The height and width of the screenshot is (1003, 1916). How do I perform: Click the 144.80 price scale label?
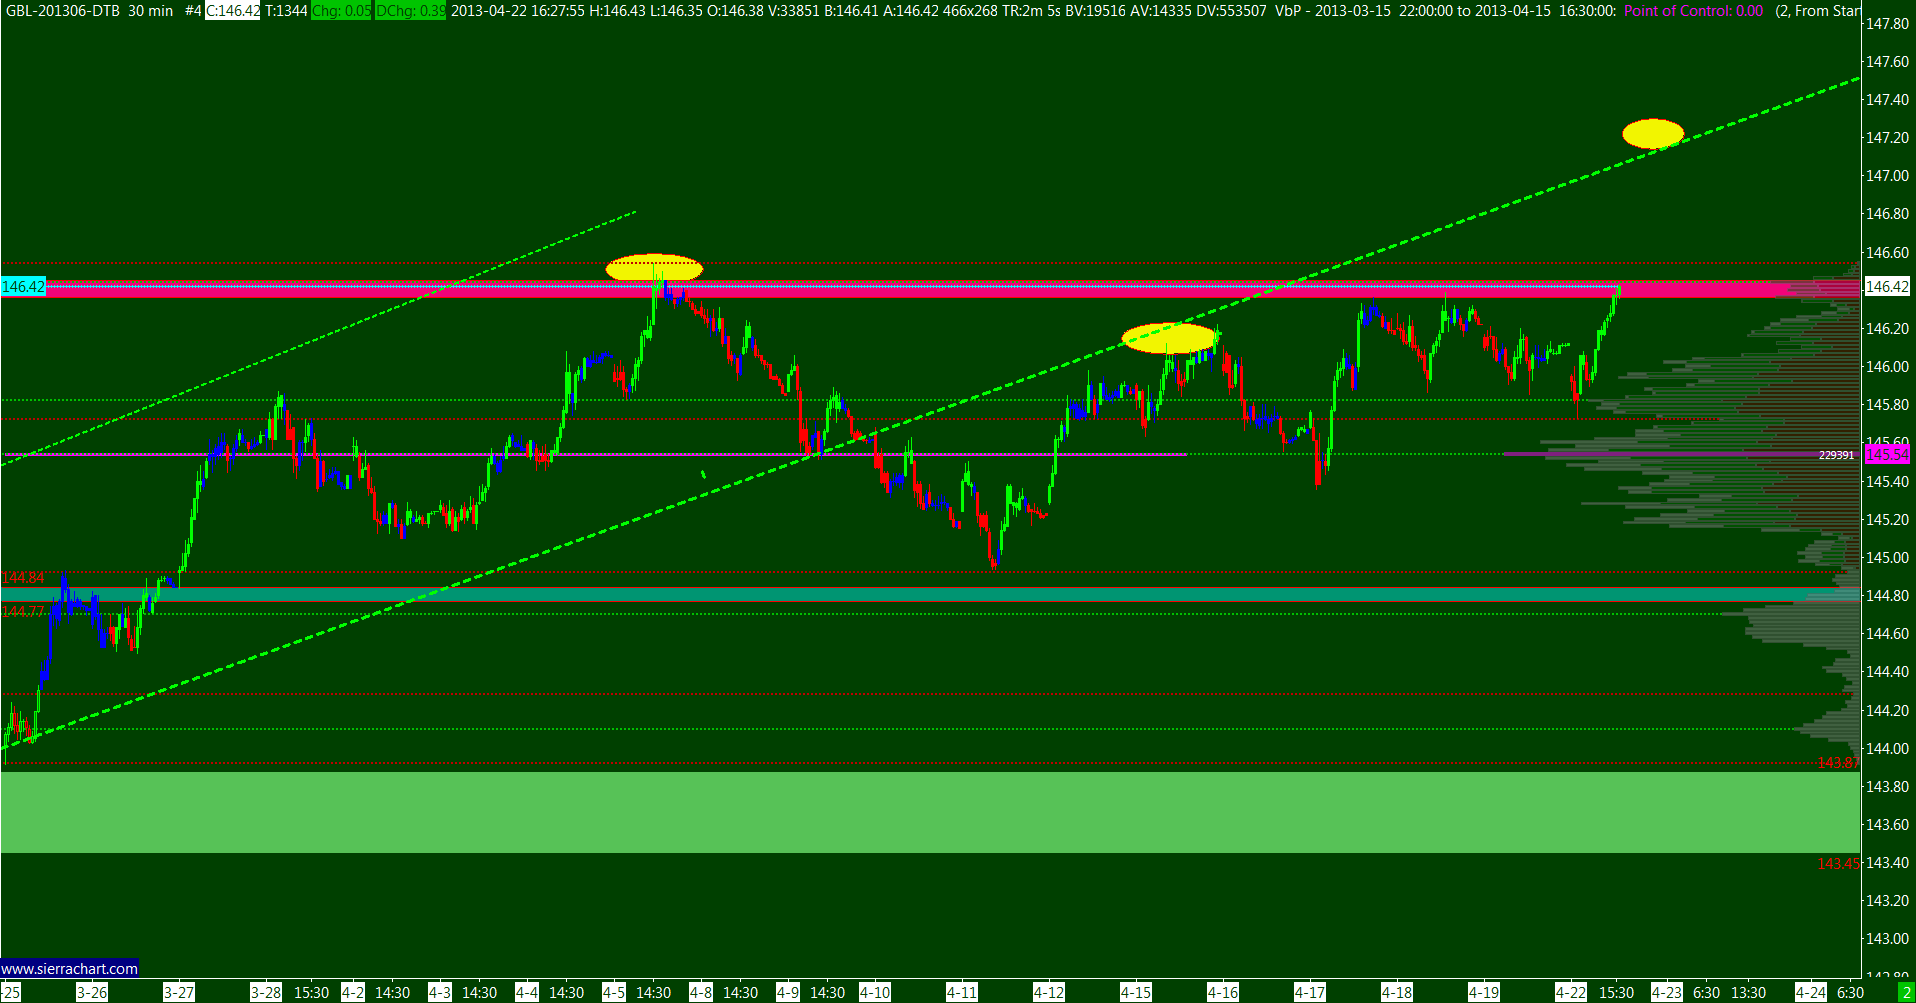pyautogui.click(x=1887, y=596)
